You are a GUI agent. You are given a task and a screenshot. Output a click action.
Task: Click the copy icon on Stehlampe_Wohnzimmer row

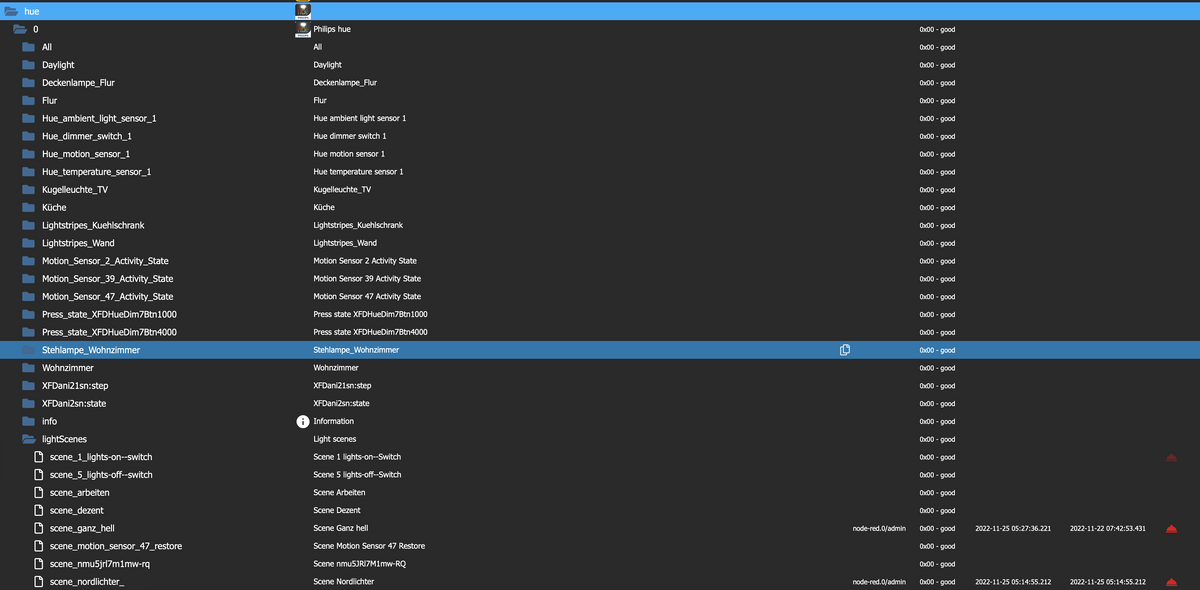click(x=845, y=350)
